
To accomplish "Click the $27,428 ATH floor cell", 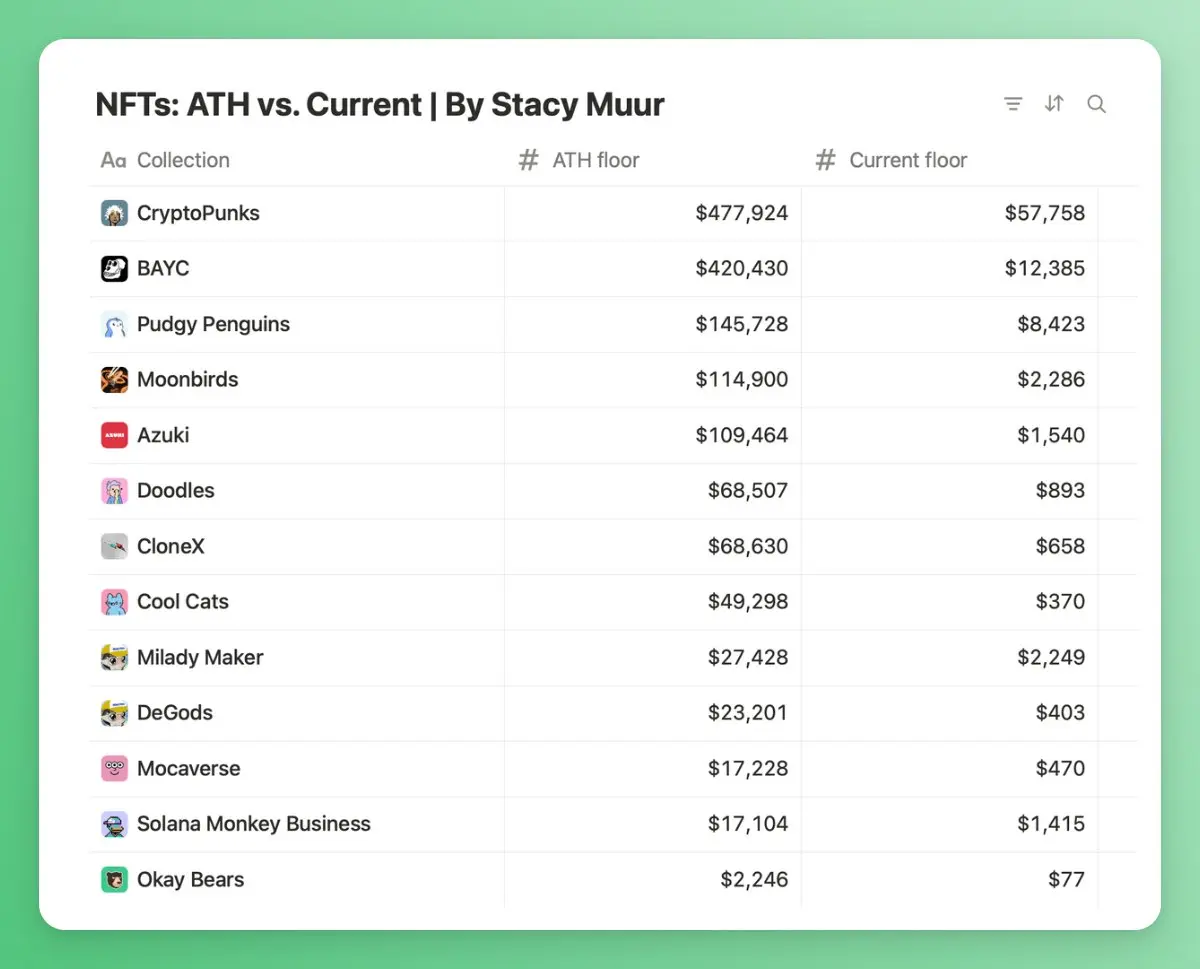I will point(653,657).
